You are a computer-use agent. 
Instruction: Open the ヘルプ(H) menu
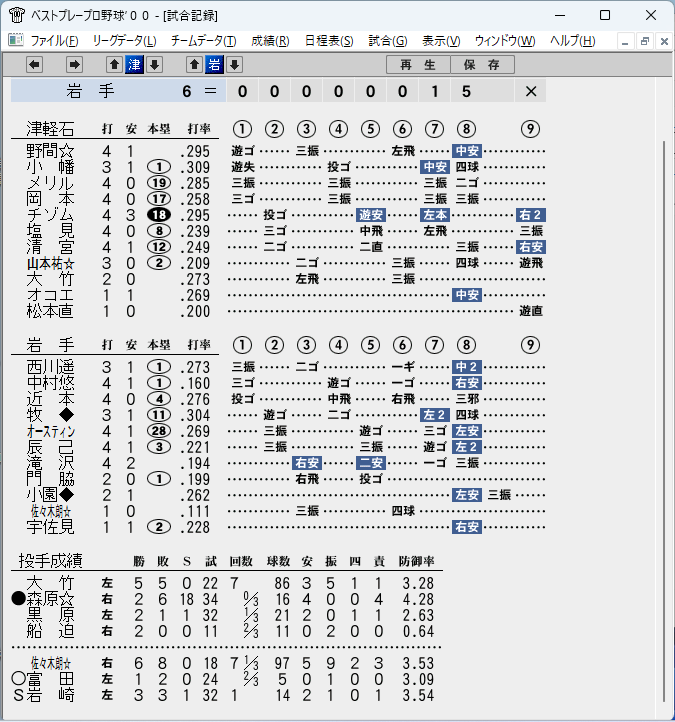[x=572, y=41]
